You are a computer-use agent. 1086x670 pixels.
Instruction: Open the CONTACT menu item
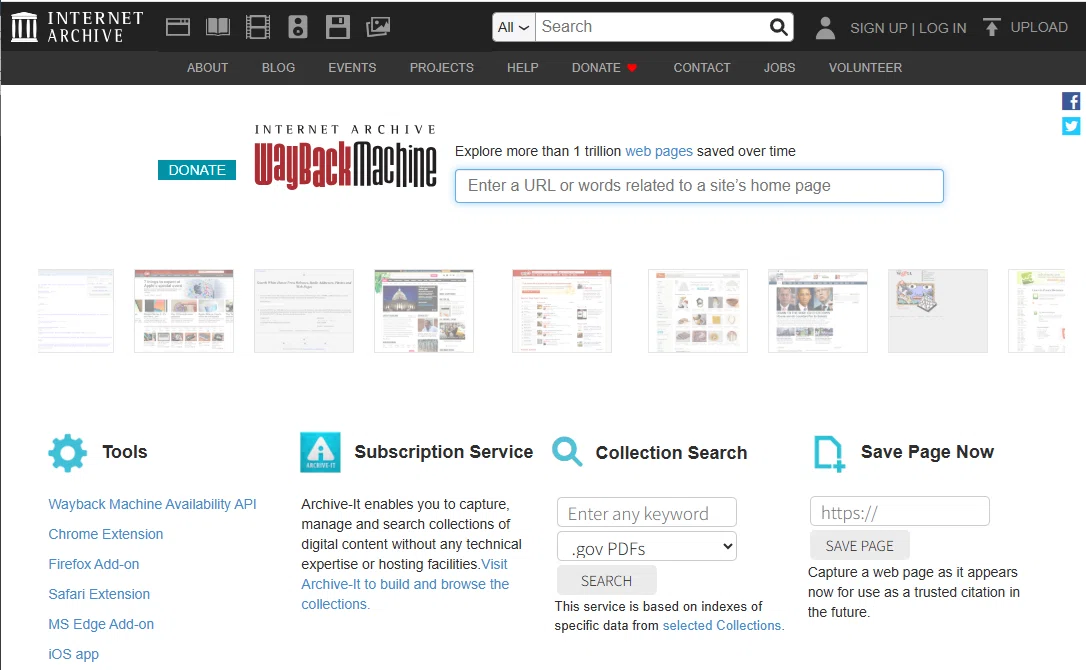(702, 68)
